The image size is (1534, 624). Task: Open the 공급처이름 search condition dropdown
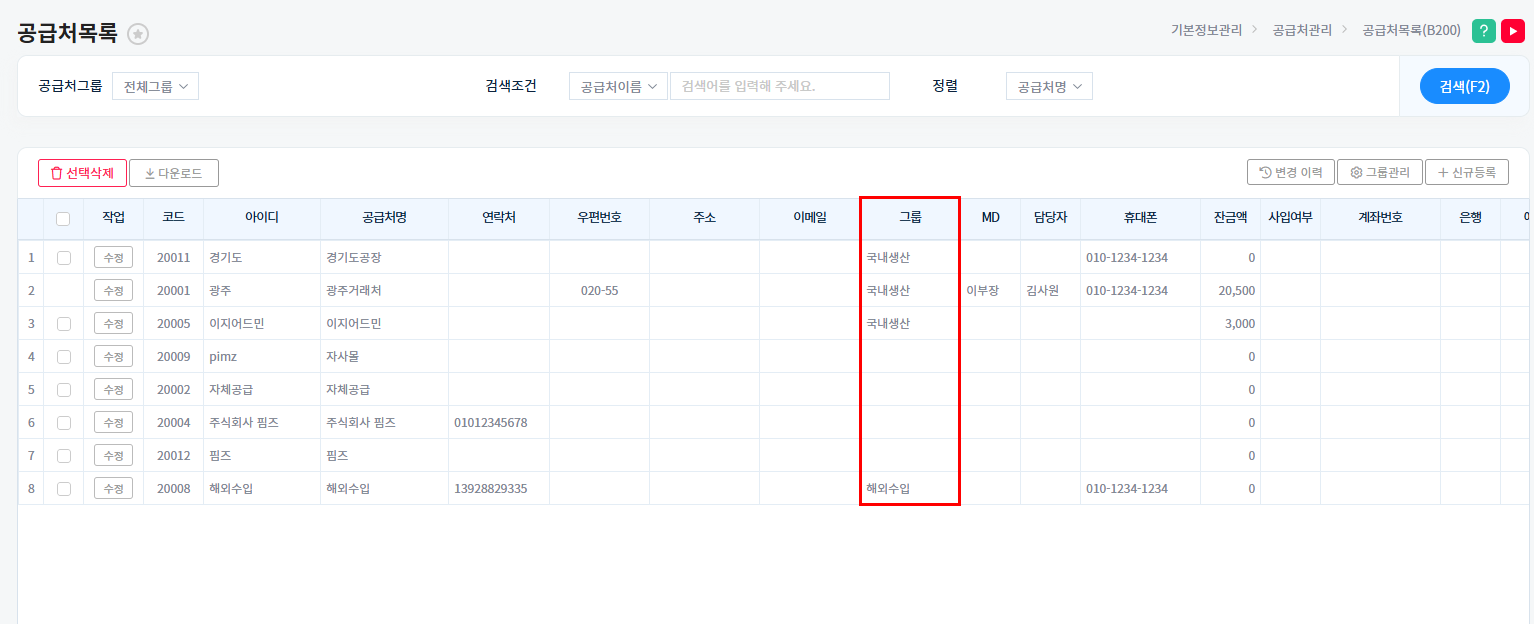tap(618, 86)
